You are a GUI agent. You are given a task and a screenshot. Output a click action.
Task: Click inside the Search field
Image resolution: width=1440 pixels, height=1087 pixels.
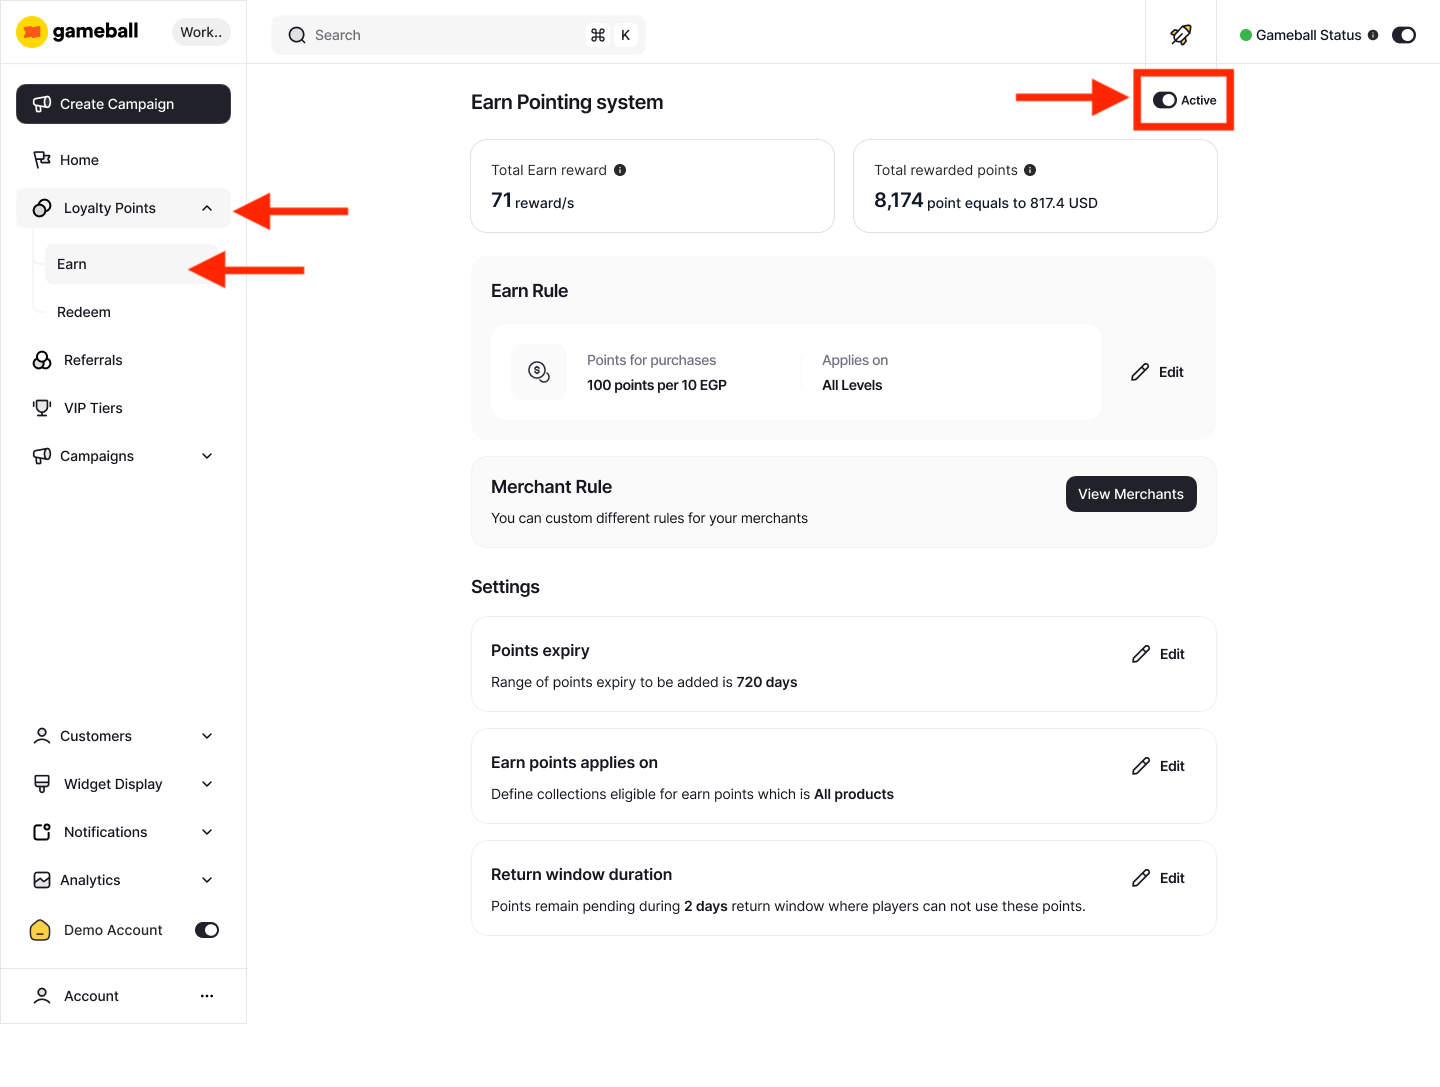[430, 34]
